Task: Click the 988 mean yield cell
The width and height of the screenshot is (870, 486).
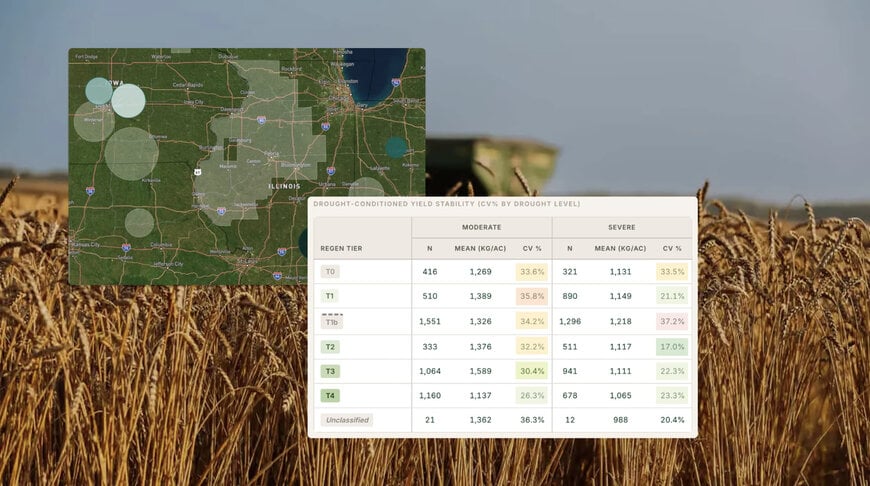Action: [x=620, y=420]
